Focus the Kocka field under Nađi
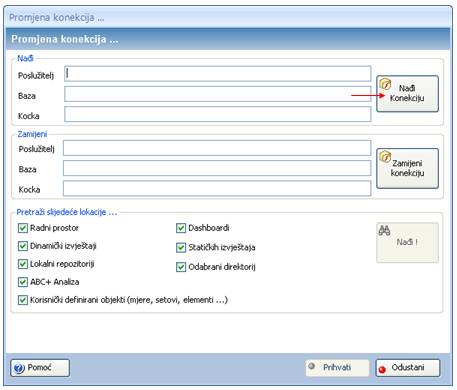This screenshot has height=390, width=457. [x=218, y=114]
